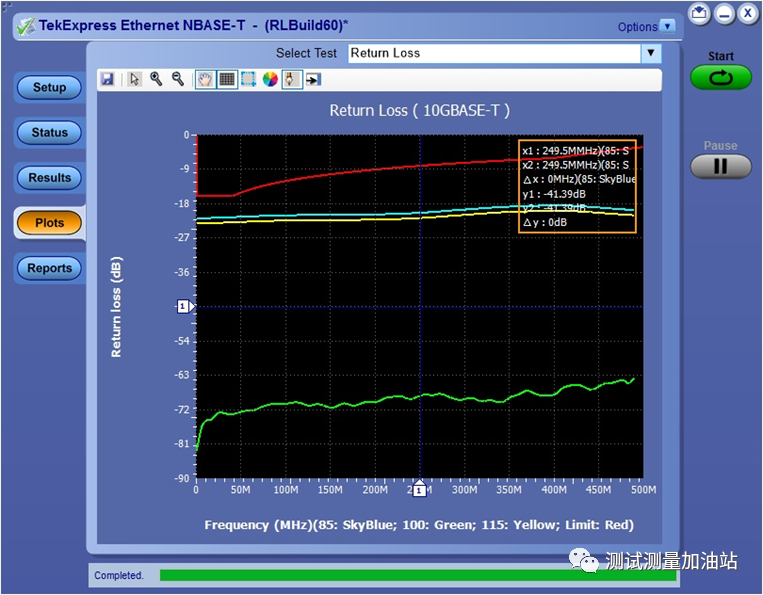
Task: Select the arrow pointer tool
Action: click(x=135, y=79)
